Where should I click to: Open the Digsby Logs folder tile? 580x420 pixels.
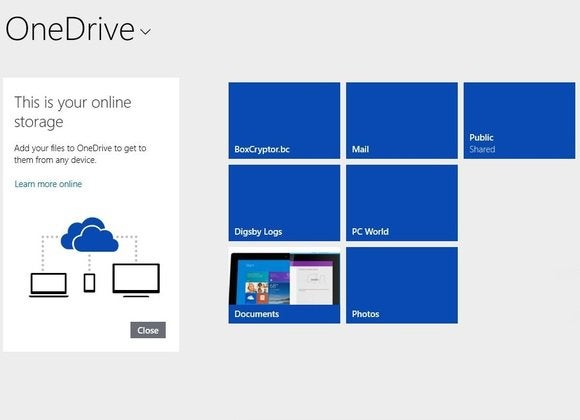pos(284,203)
